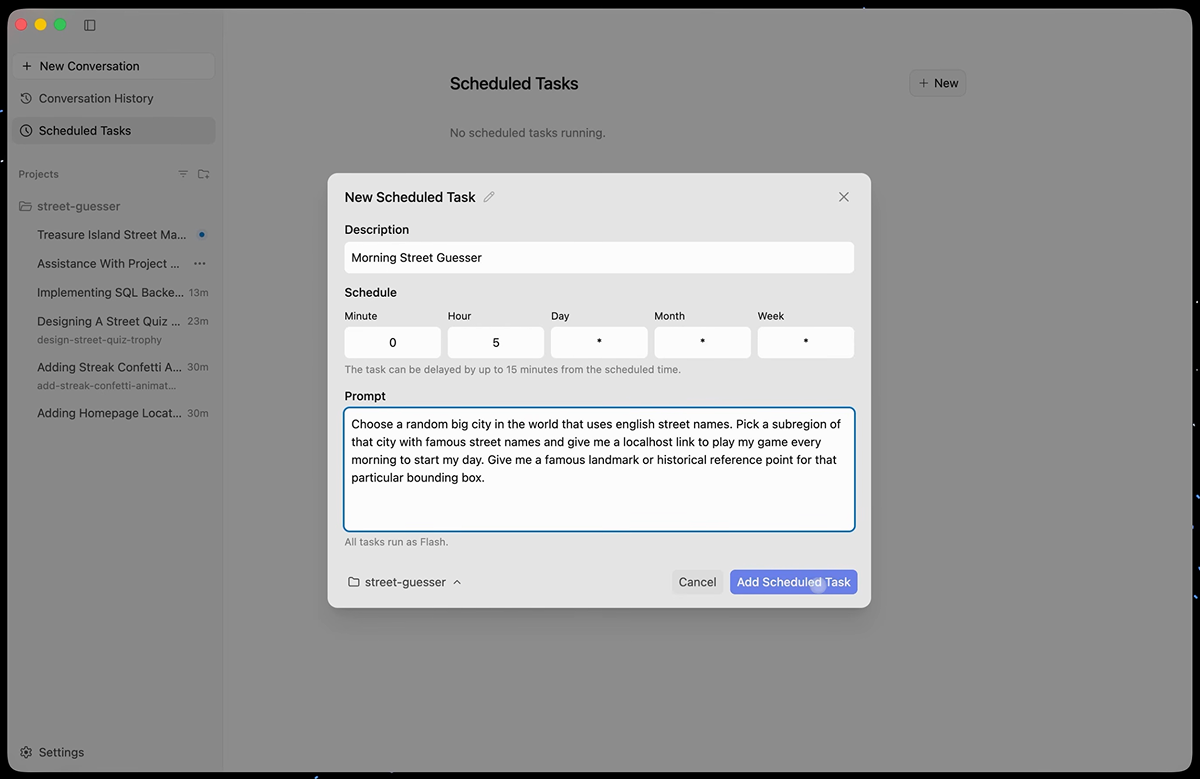The image size is (1200, 779).
Task: Open Adding Homepage Locat... conversation
Action: coord(110,413)
